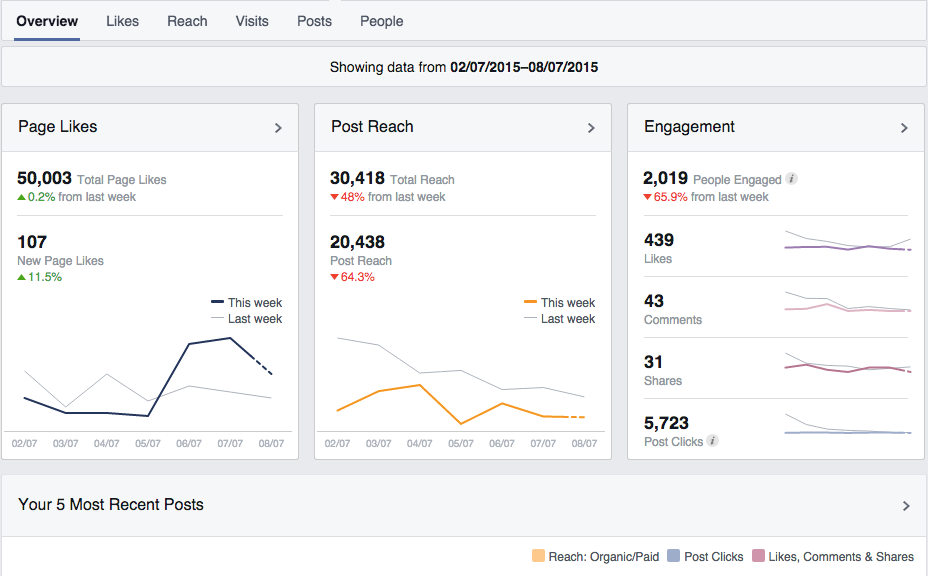Expand the Post Reach panel arrow
928x576 pixels.
[591, 128]
